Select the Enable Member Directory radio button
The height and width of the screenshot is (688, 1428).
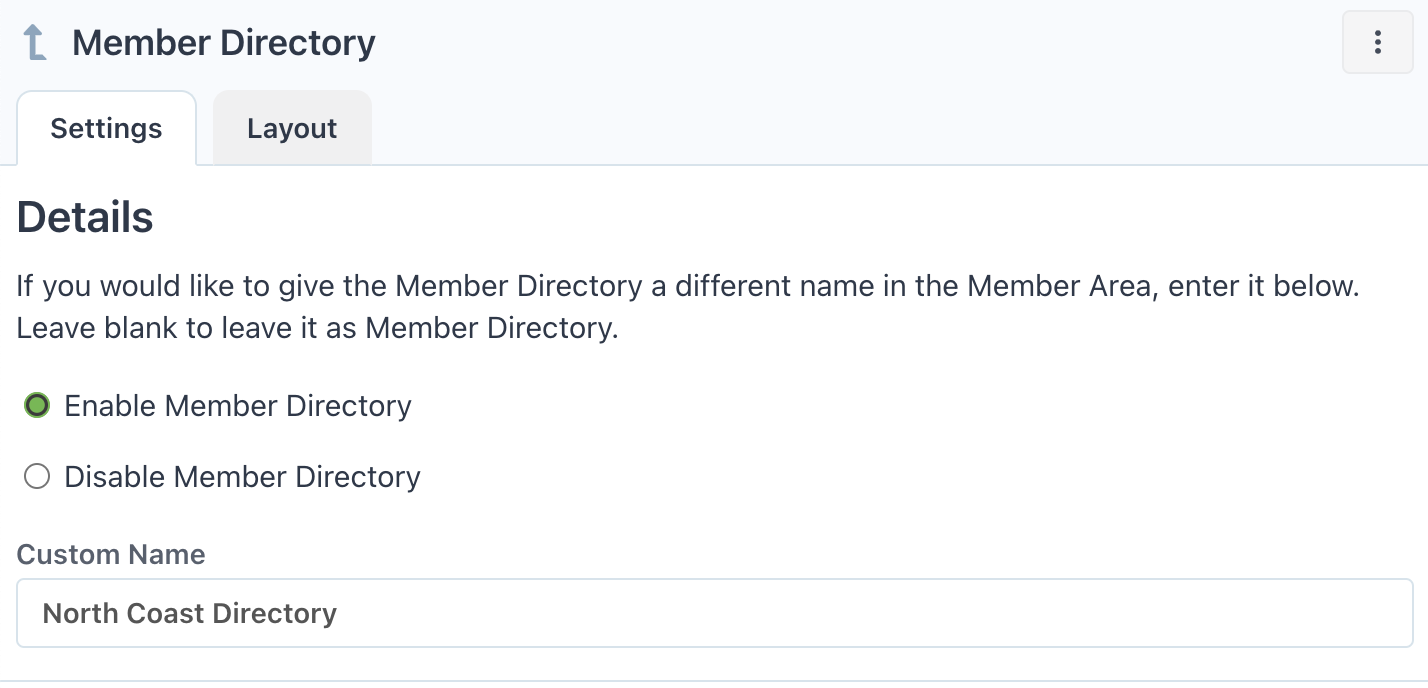click(x=37, y=406)
